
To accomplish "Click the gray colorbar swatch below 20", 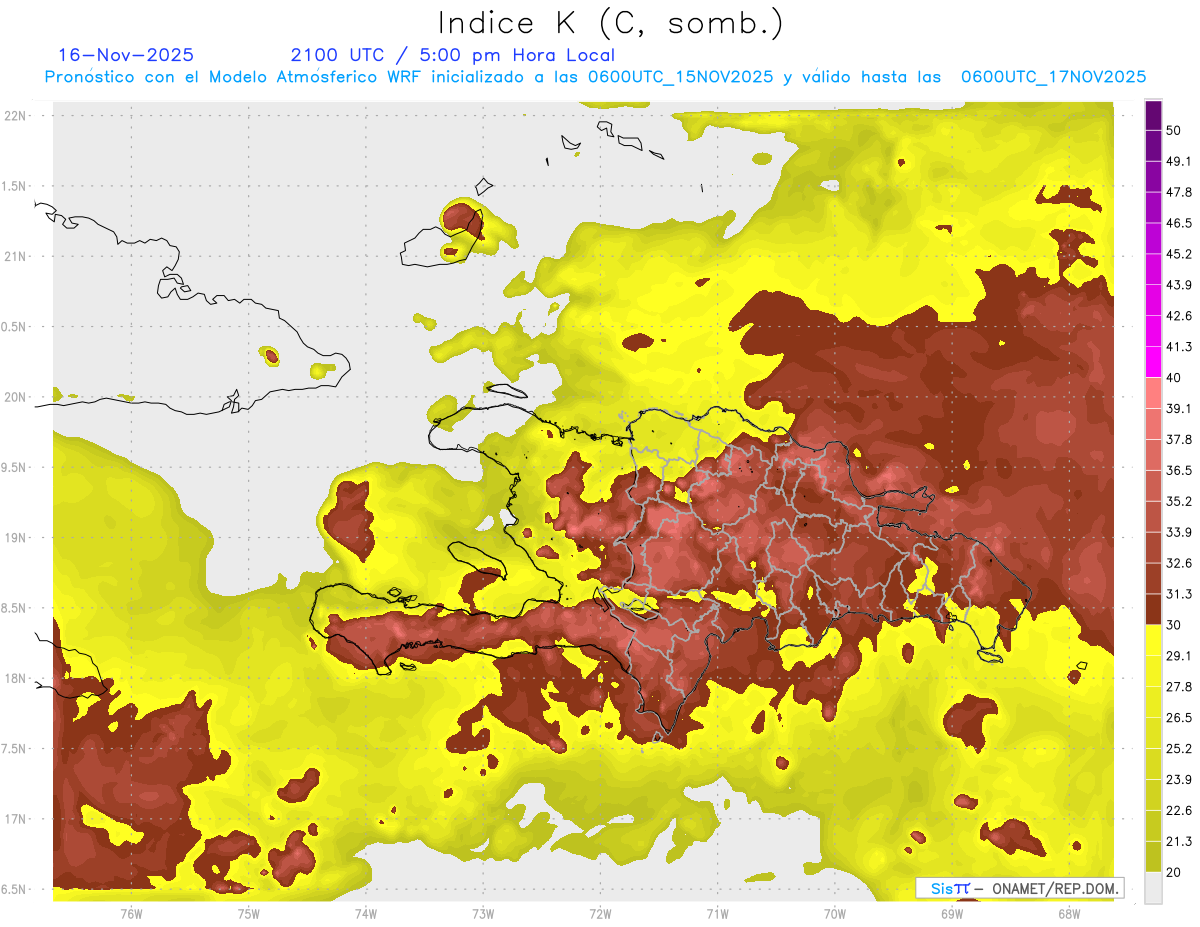I will [x=1153, y=887].
